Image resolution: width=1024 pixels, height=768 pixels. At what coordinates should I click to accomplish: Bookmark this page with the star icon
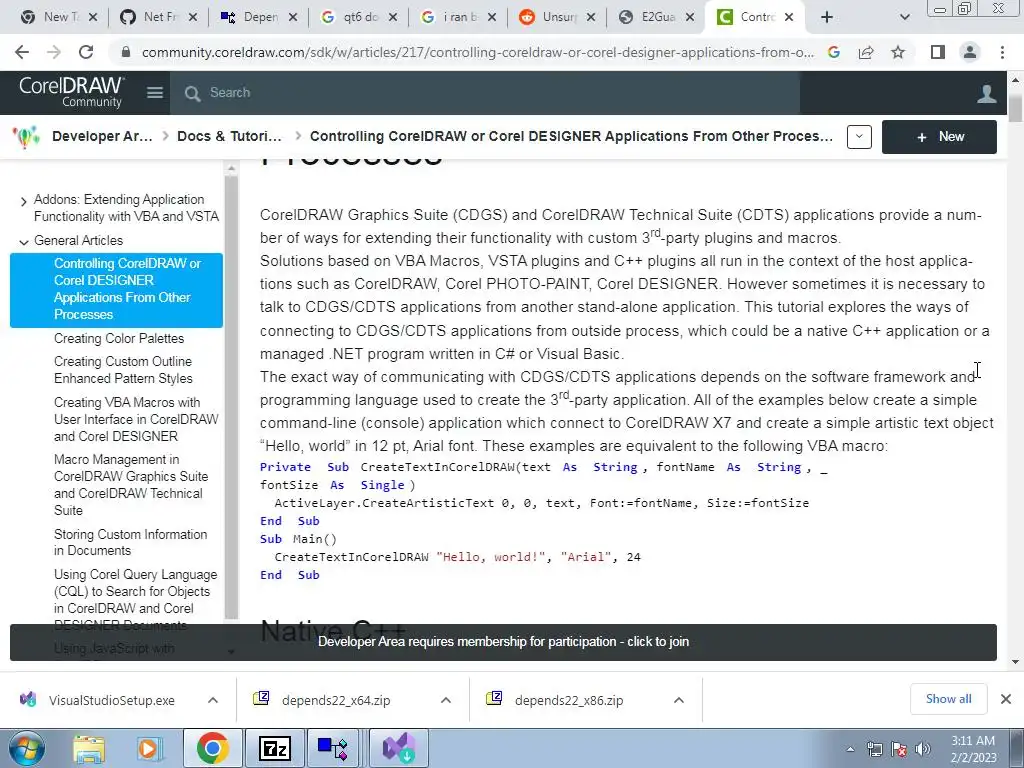click(x=898, y=52)
